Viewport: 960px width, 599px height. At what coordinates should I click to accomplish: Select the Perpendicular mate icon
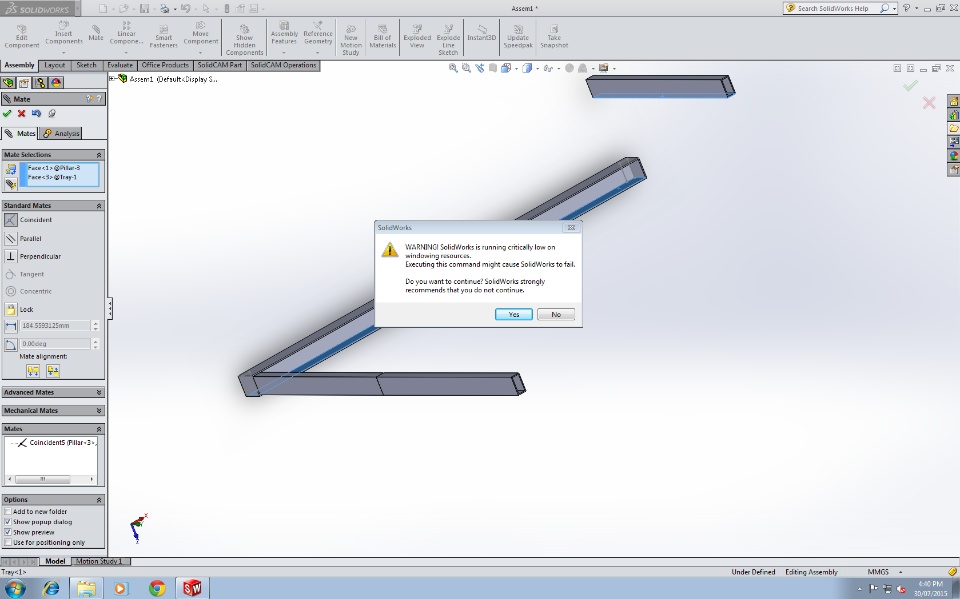point(10,256)
